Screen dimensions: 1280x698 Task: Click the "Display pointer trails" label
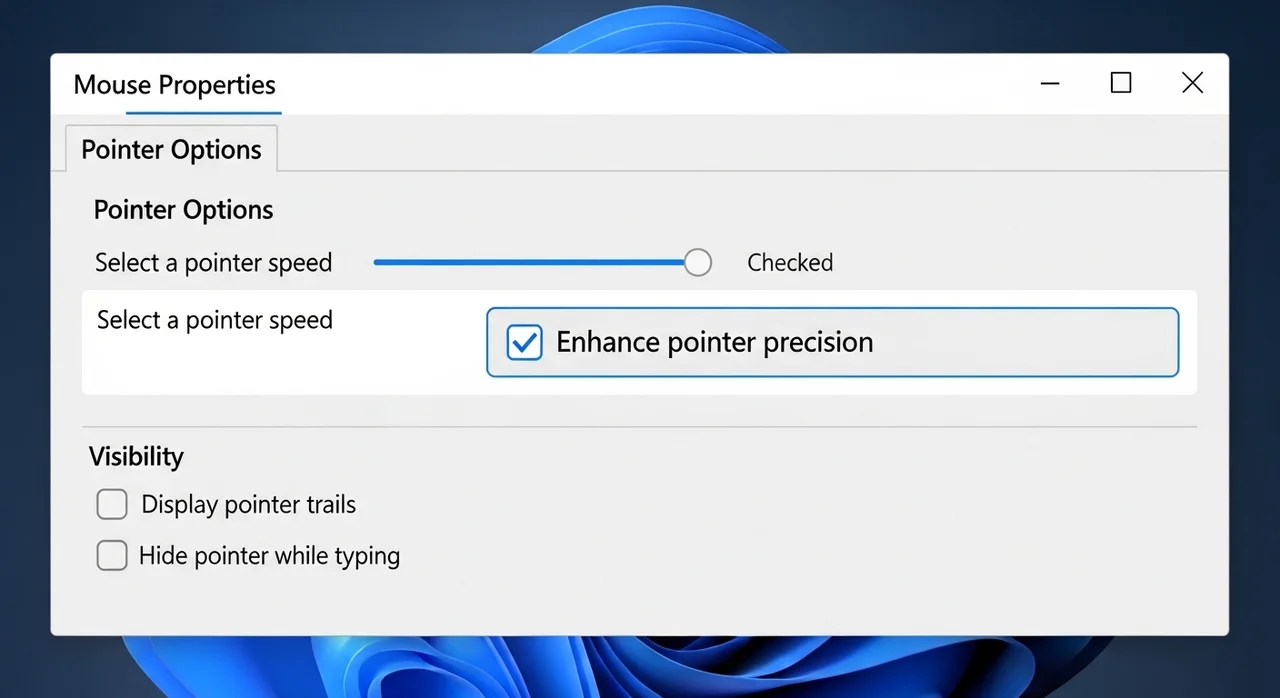pos(248,505)
